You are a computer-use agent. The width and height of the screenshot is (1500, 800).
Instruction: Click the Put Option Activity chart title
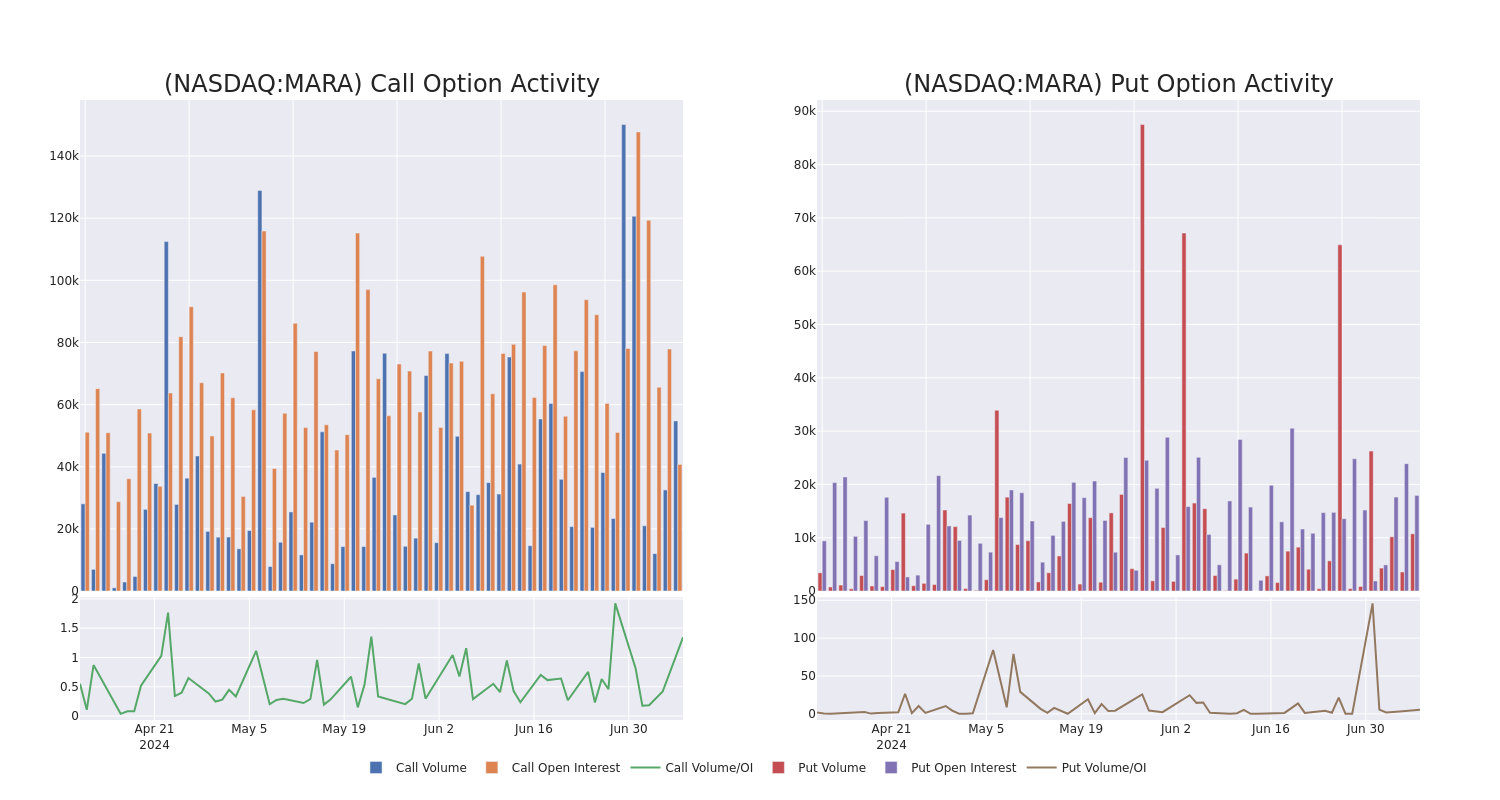1119,84
